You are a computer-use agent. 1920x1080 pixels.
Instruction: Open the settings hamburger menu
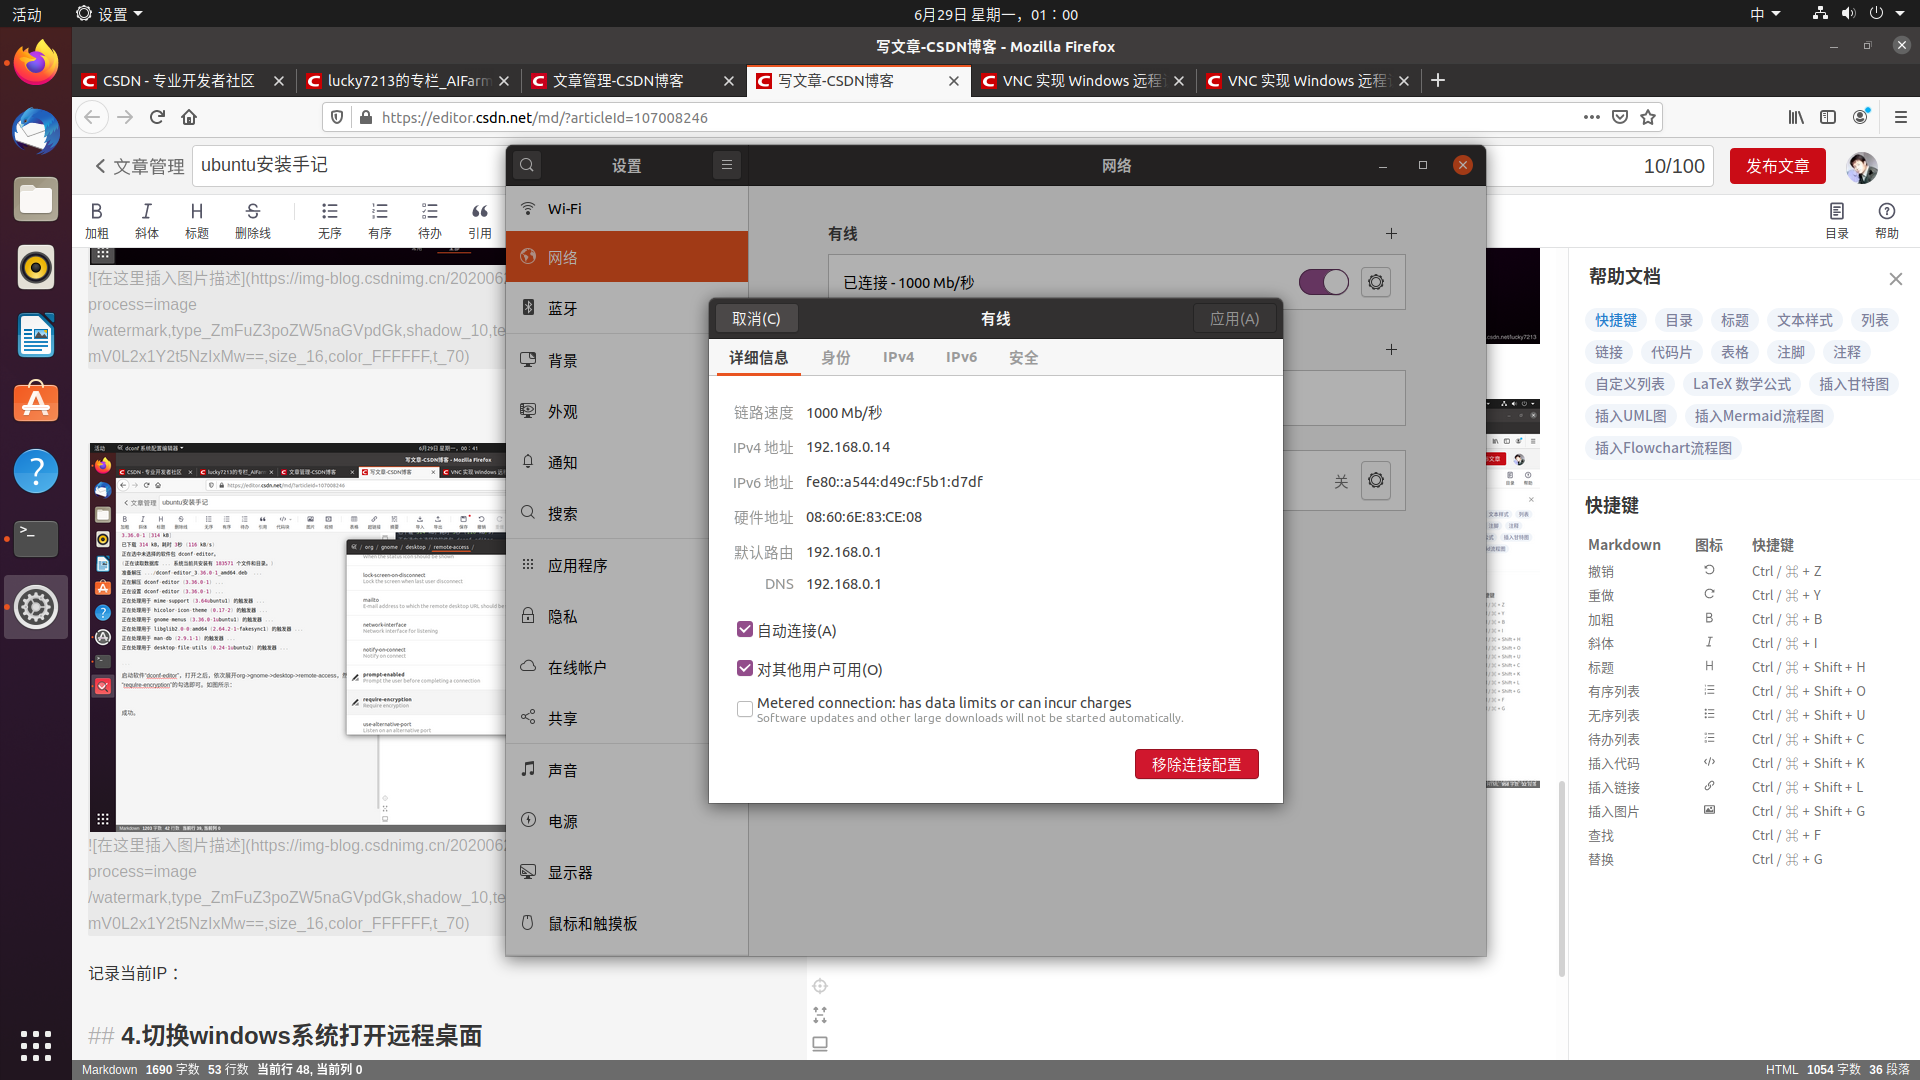pyautogui.click(x=727, y=165)
